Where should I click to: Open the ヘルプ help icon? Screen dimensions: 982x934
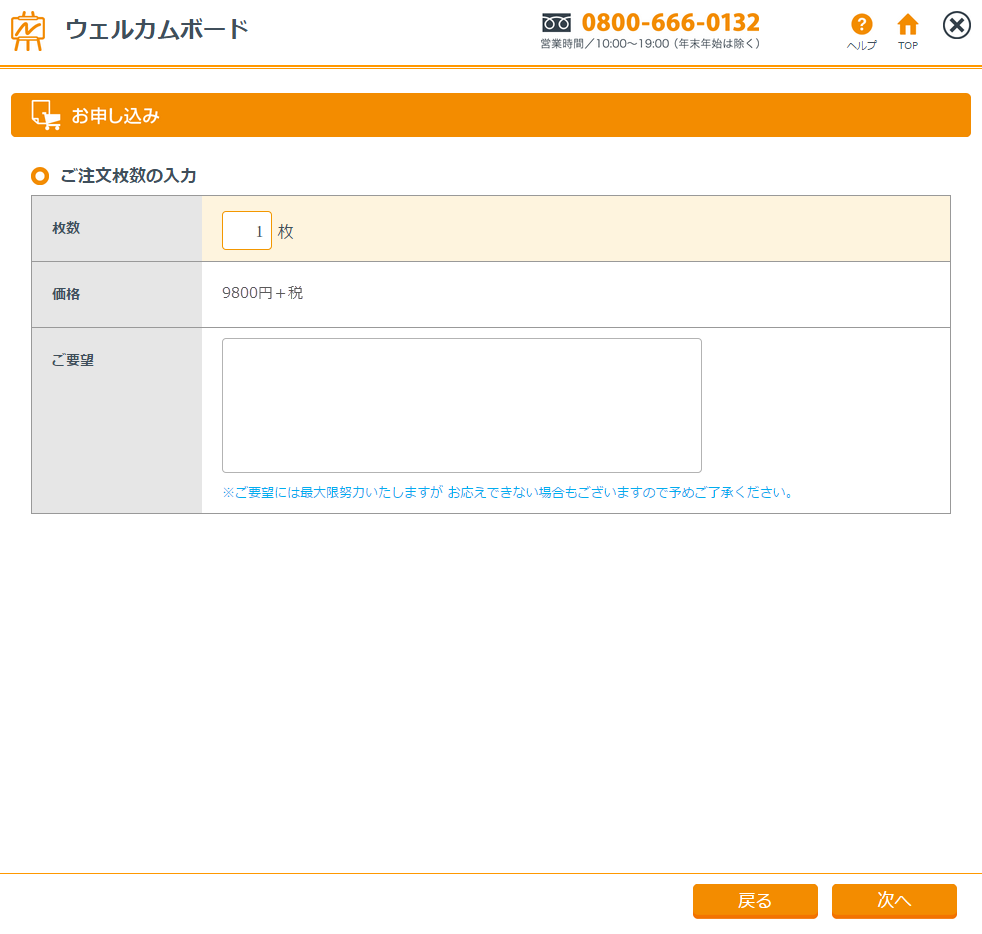(x=861, y=25)
